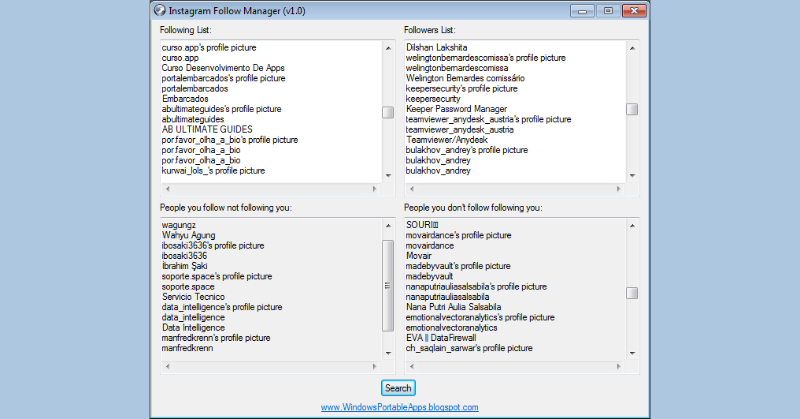The width and height of the screenshot is (800, 419).
Task: Click the don't-follow list scroll down arrow
Action: (632, 353)
